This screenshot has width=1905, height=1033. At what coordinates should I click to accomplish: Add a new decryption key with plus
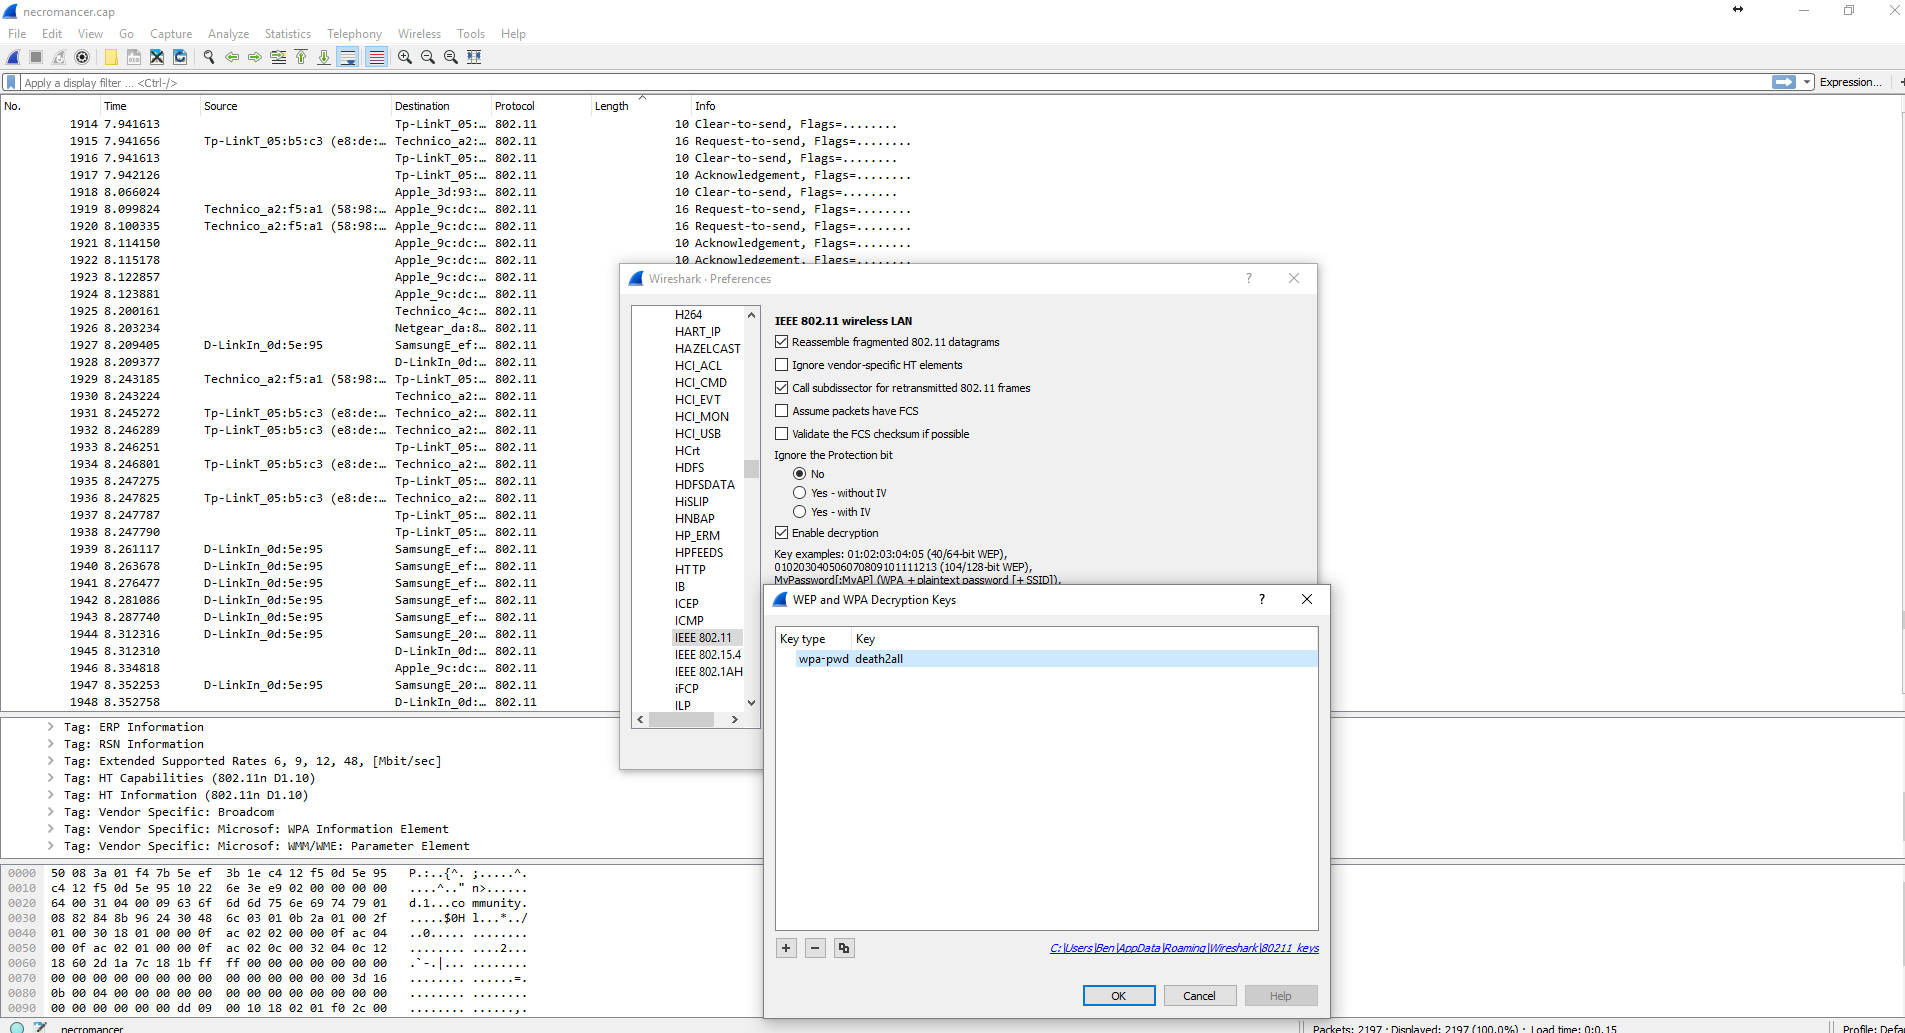tap(786, 948)
